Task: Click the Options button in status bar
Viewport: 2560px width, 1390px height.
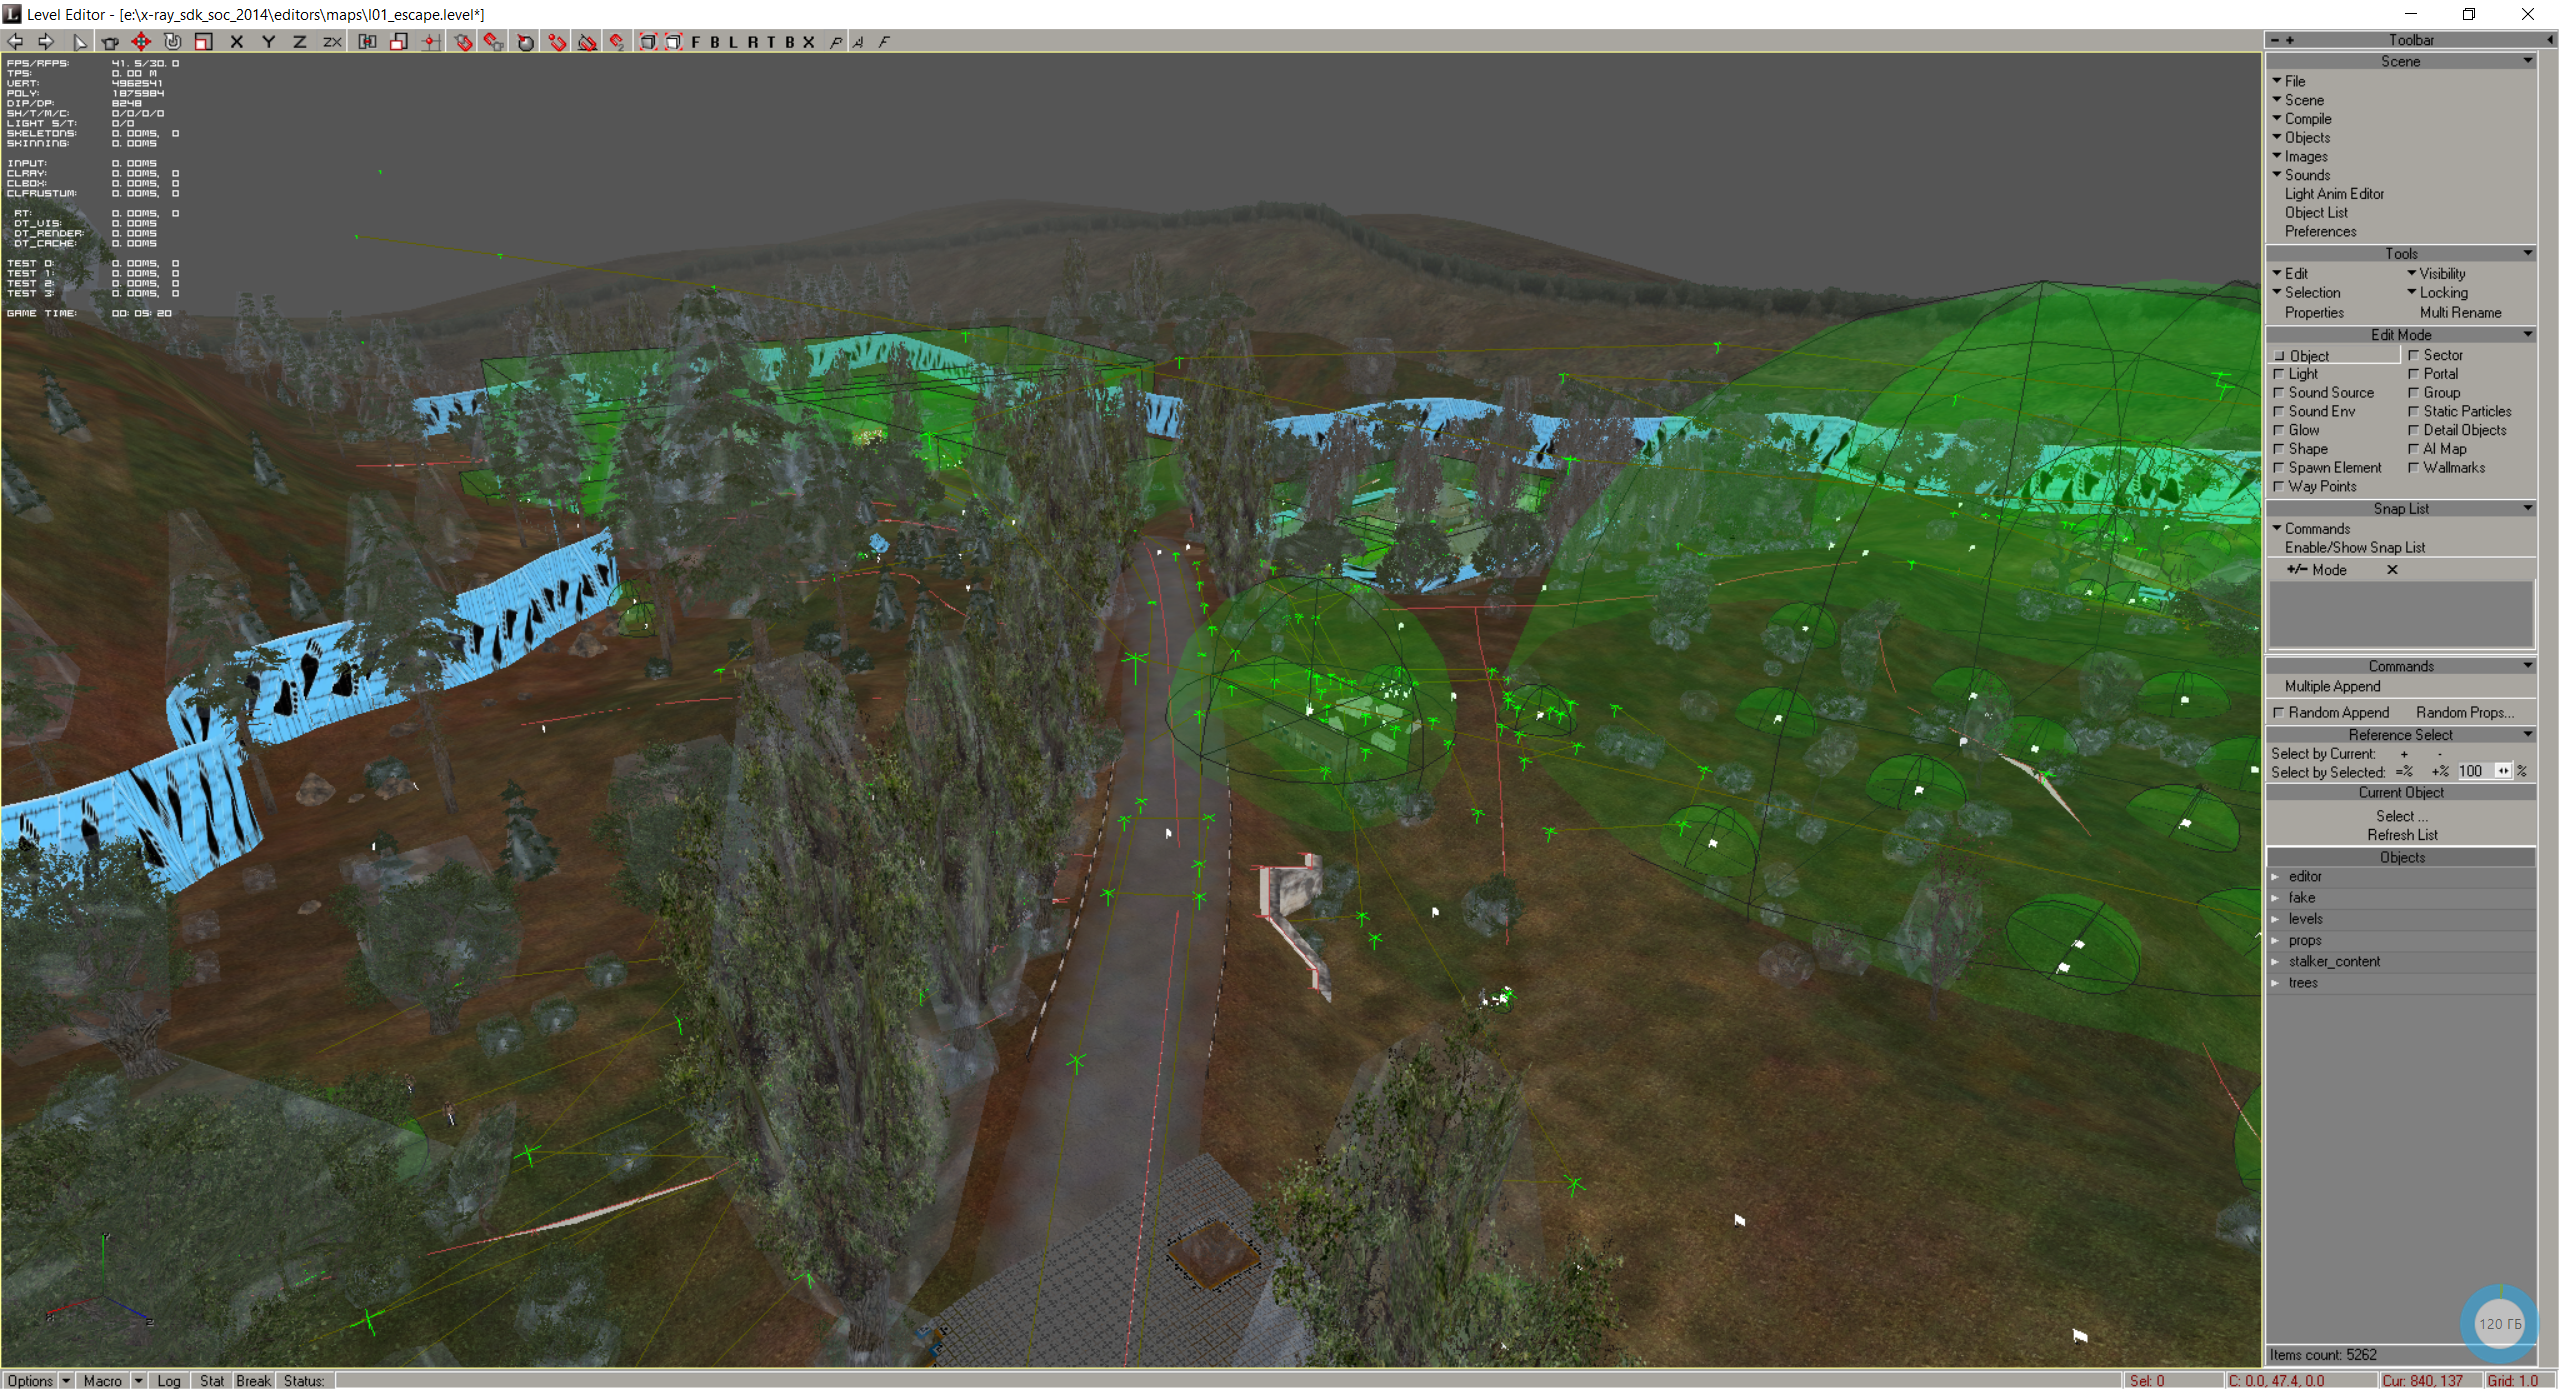Action: 30,1380
